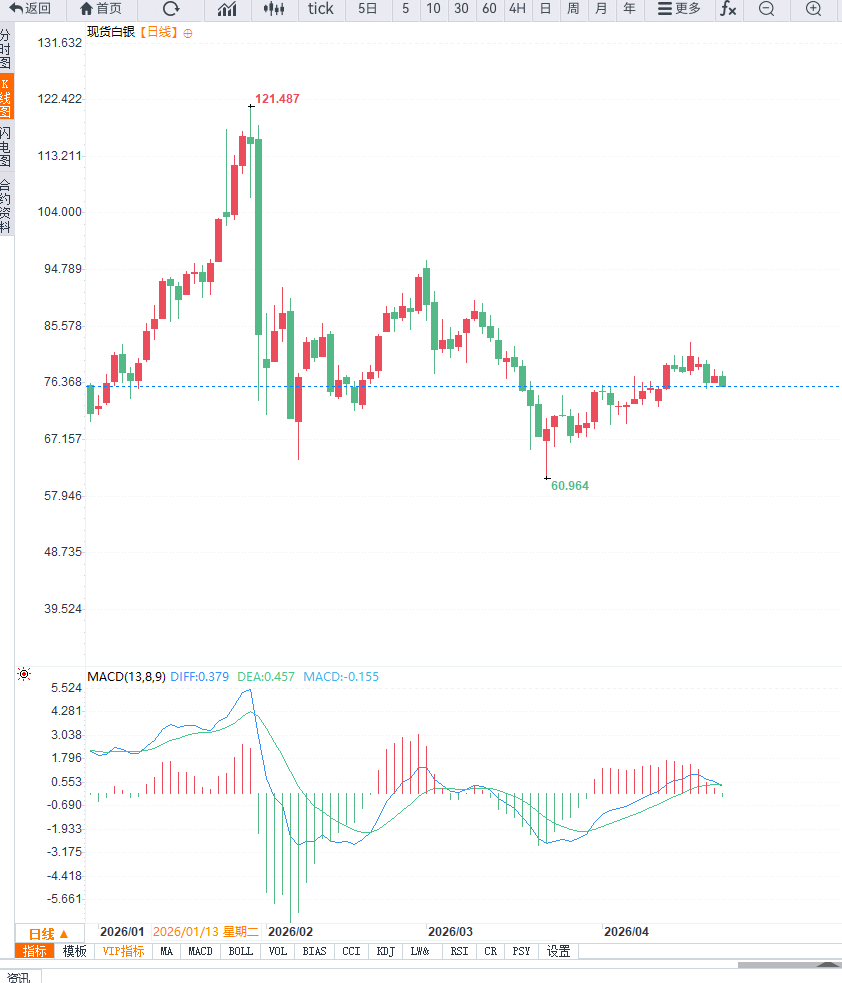
Task: Open the fx formula indicator icon
Action: click(x=728, y=9)
